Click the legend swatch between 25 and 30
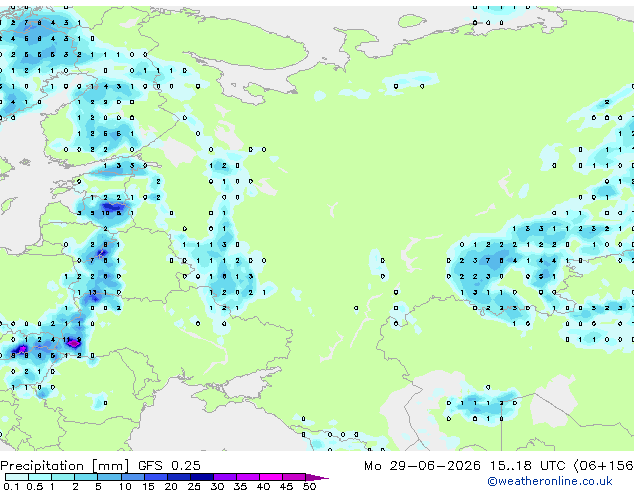This screenshot has height=490, width=634. (202, 477)
